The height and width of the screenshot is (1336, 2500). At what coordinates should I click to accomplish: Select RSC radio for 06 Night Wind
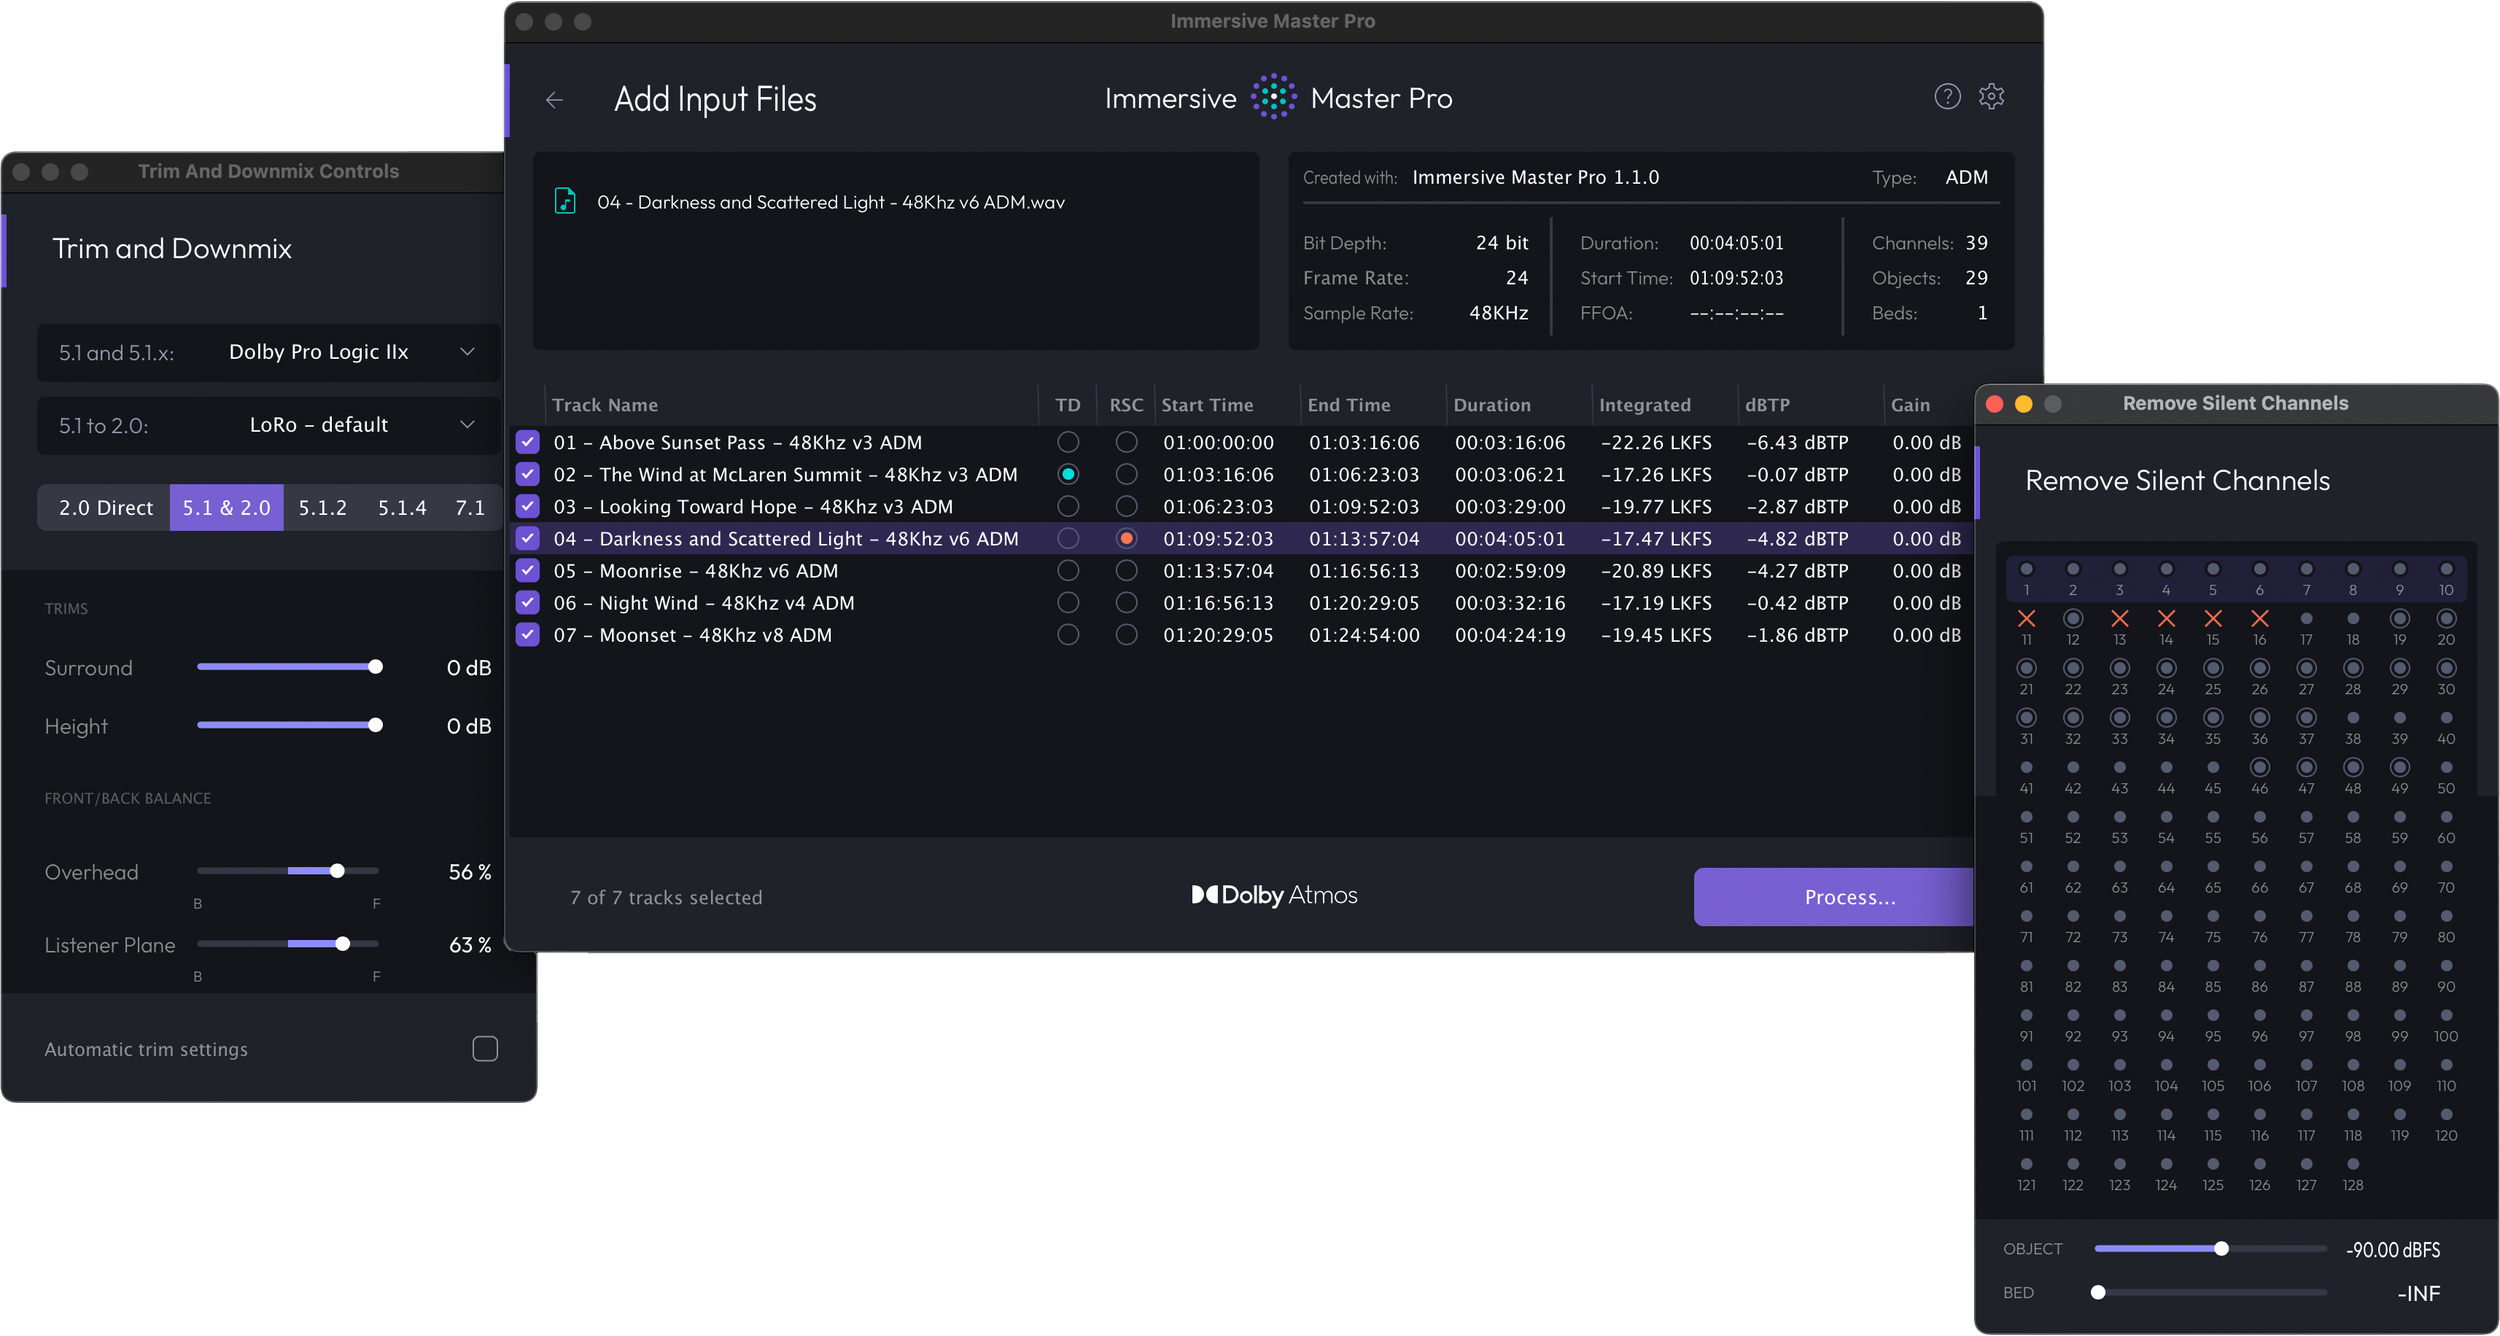coord(1126,603)
